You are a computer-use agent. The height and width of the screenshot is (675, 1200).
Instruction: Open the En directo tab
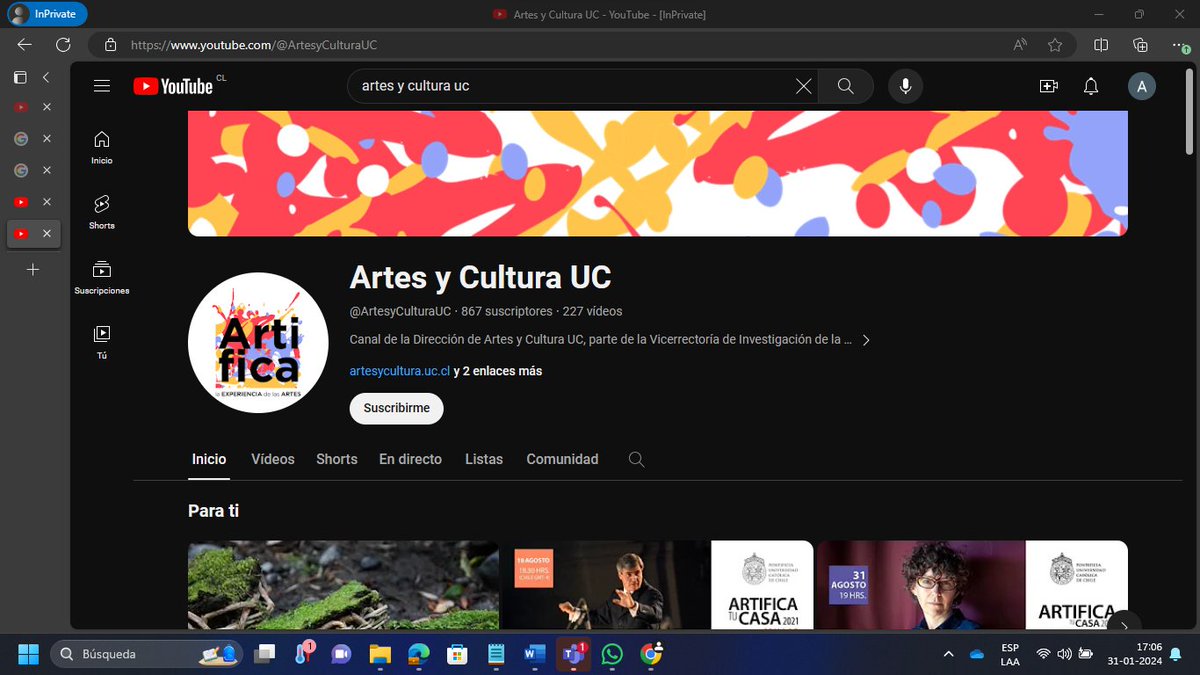click(410, 459)
